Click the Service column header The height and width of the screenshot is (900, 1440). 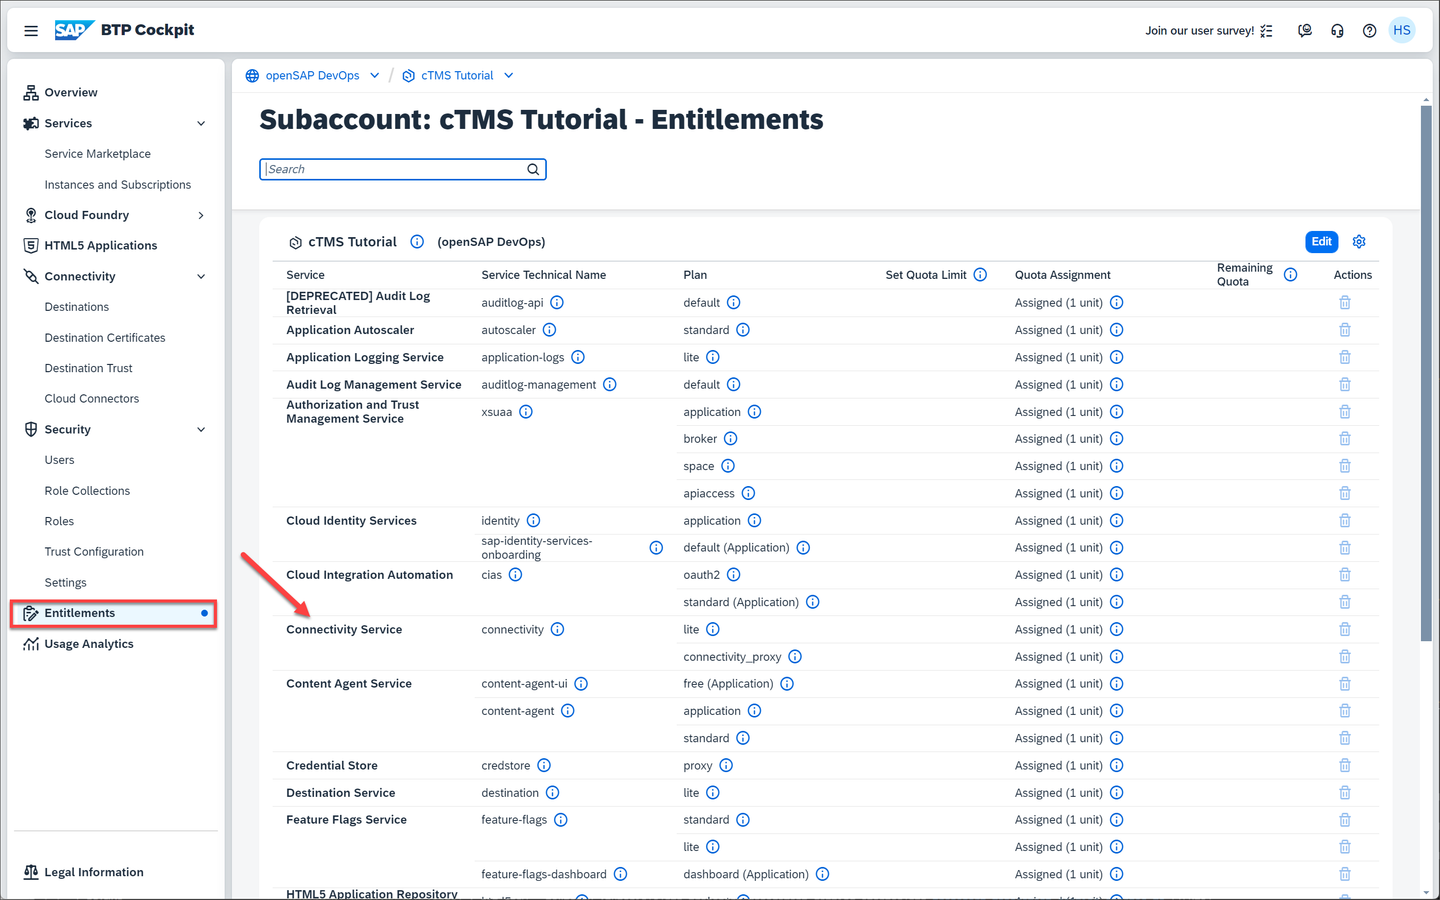[x=305, y=275]
